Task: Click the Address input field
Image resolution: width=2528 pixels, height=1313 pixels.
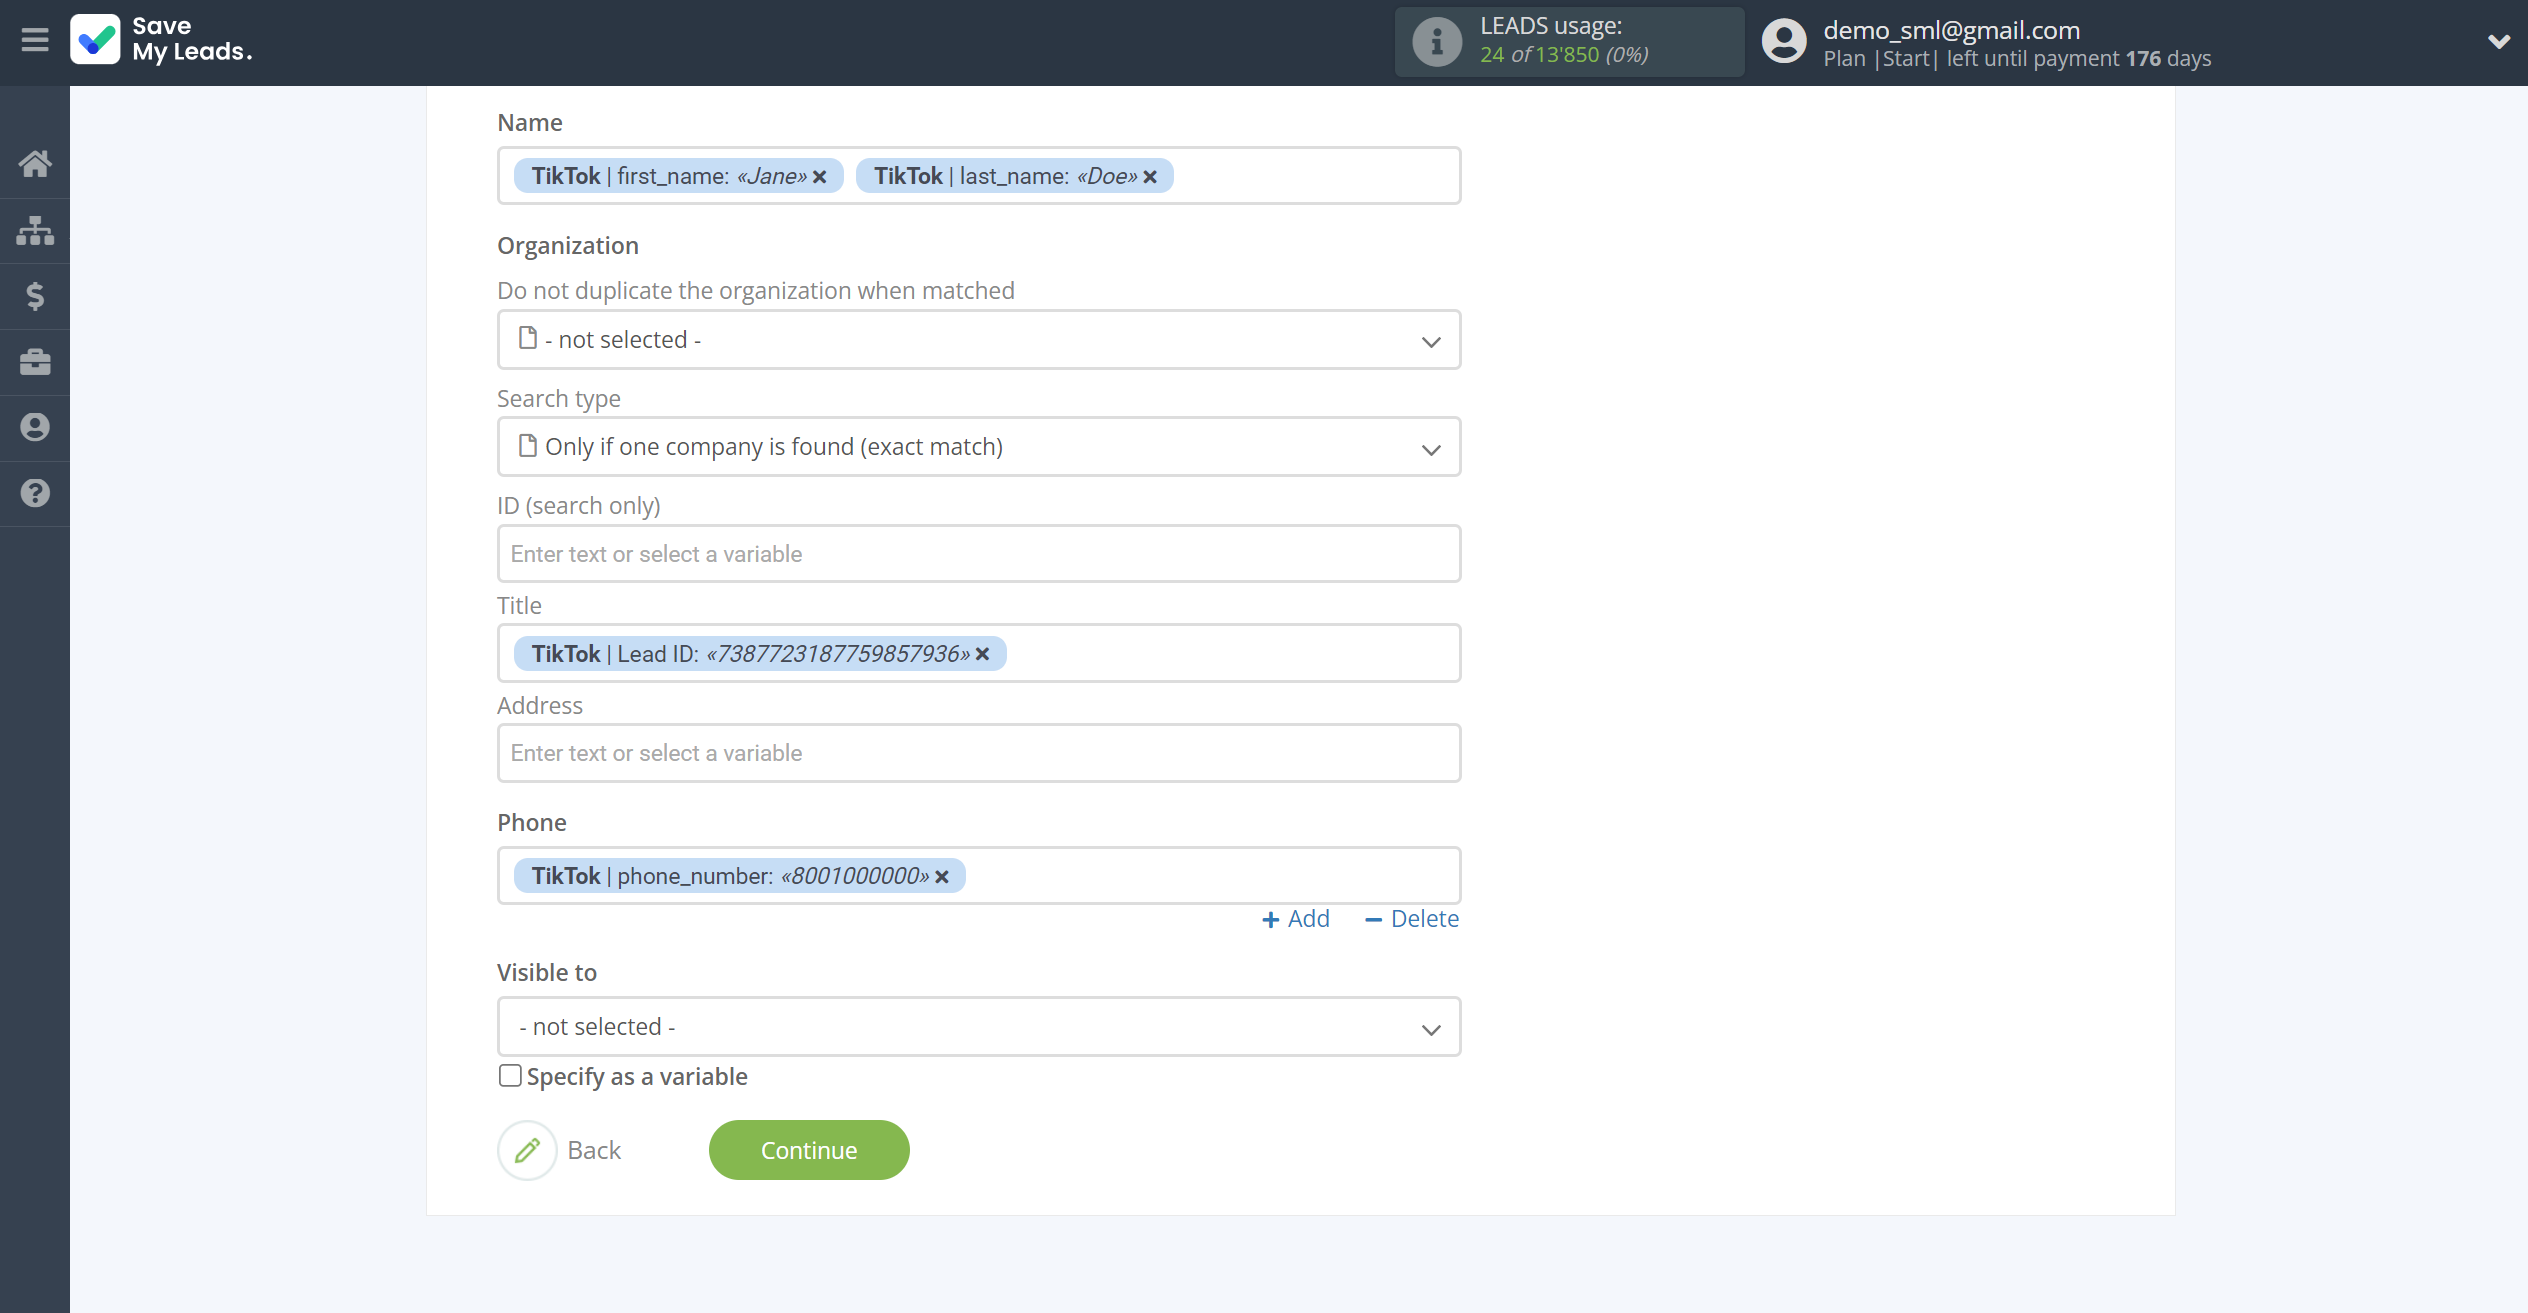Action: tap(978, 753)
